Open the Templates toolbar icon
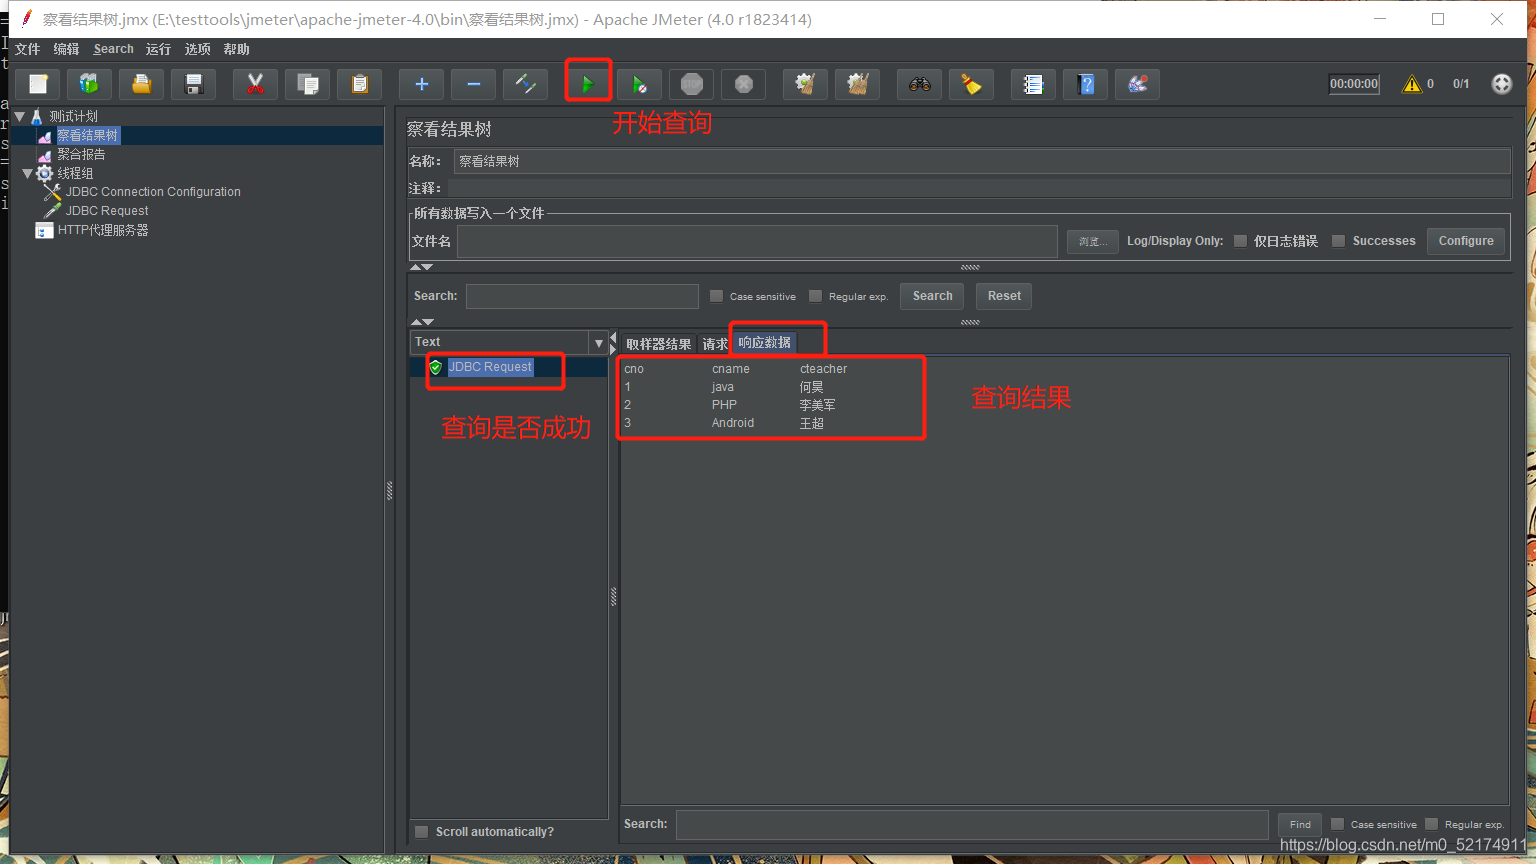 [x=90, y=85]
